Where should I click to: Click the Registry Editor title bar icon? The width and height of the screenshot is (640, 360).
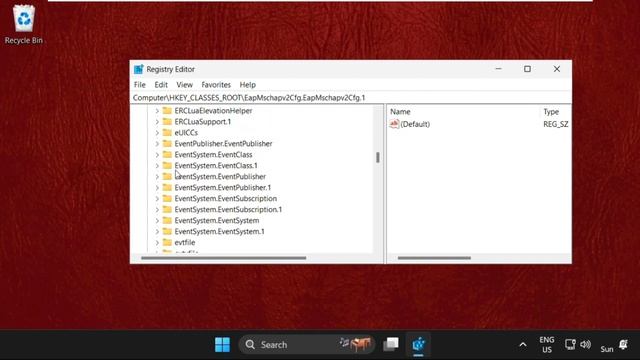[x=139, y=69]
